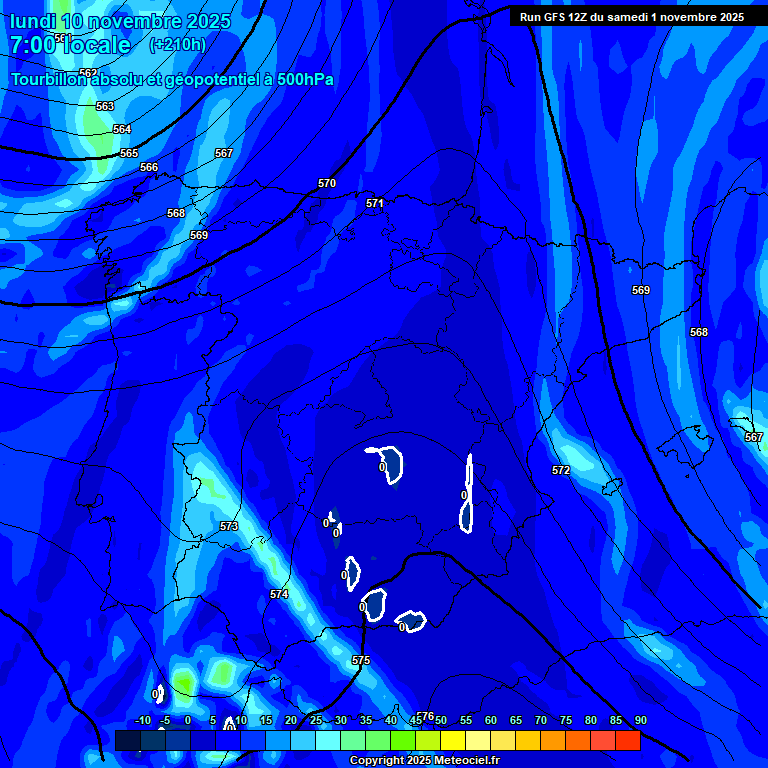Select the 563 contour label
The image size is (768, 768).
(x=105, y=107)
